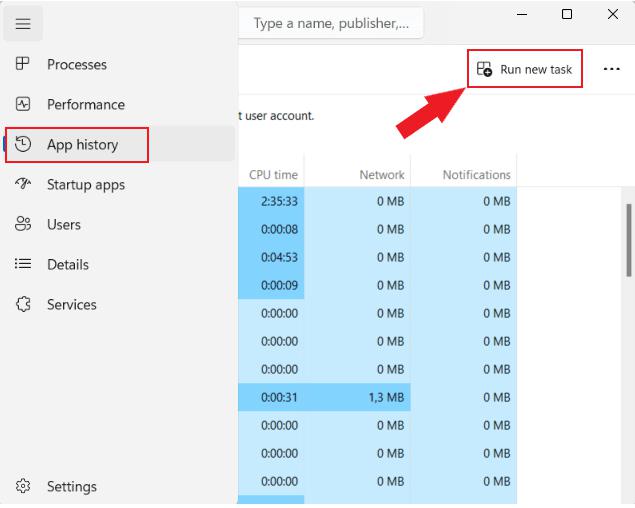Open the Settings gear icon
Screen dimensions: 635x508
click(23, 486)
